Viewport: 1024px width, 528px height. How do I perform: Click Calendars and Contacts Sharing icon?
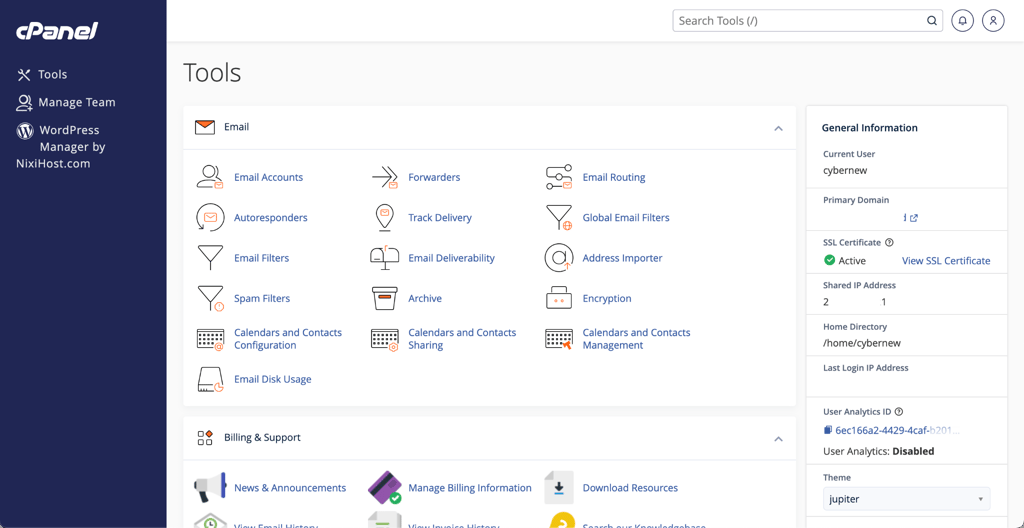[x=385, y=339]
